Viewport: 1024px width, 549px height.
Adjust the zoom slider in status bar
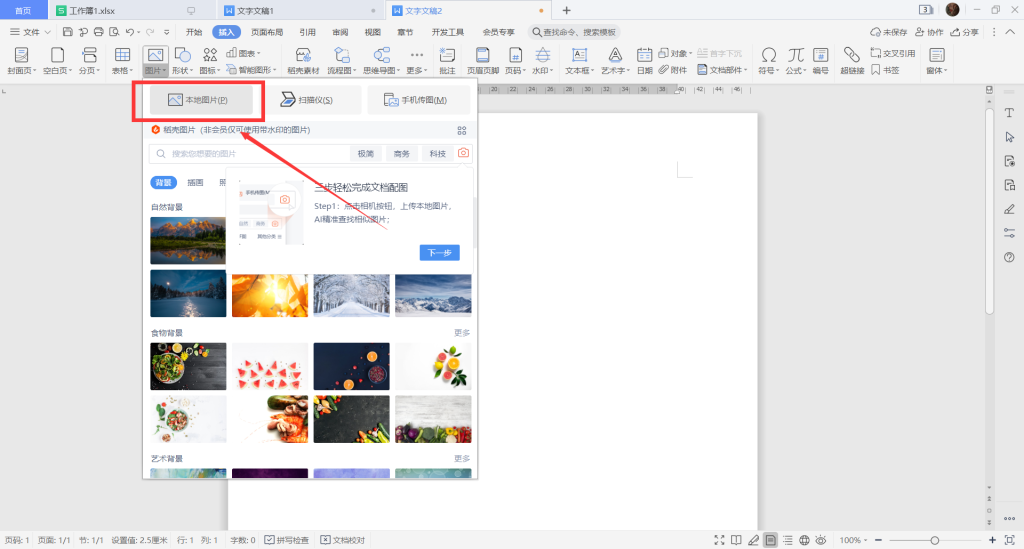(934, 540)
